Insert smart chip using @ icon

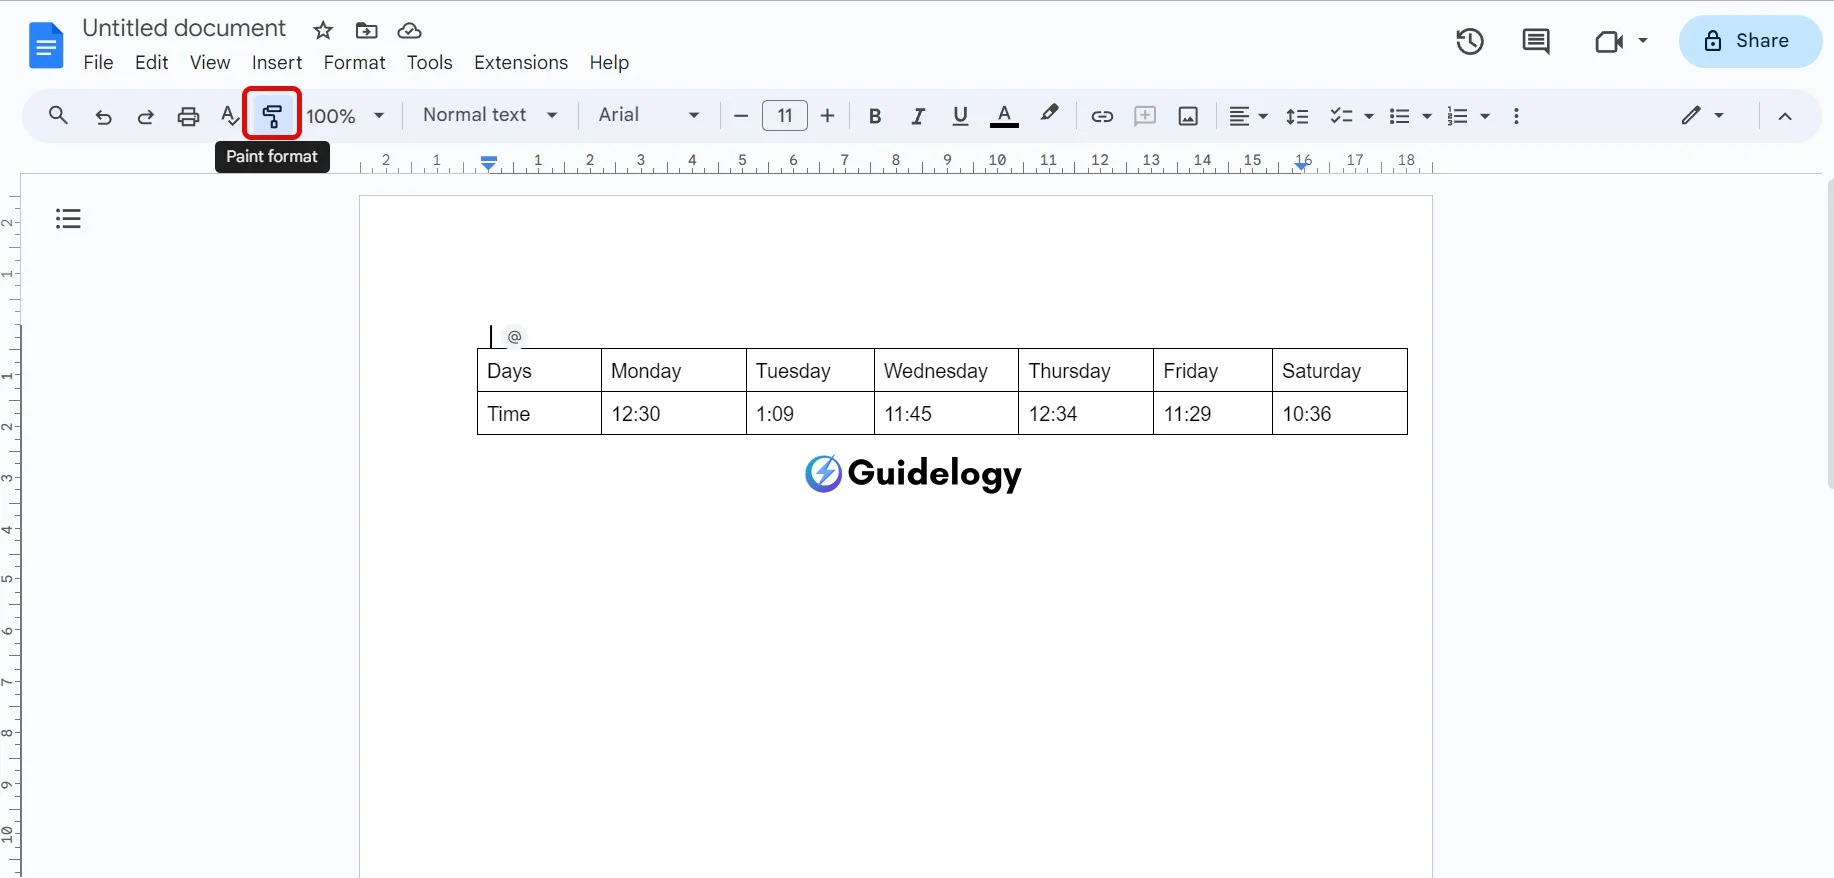tap(514, 337)
